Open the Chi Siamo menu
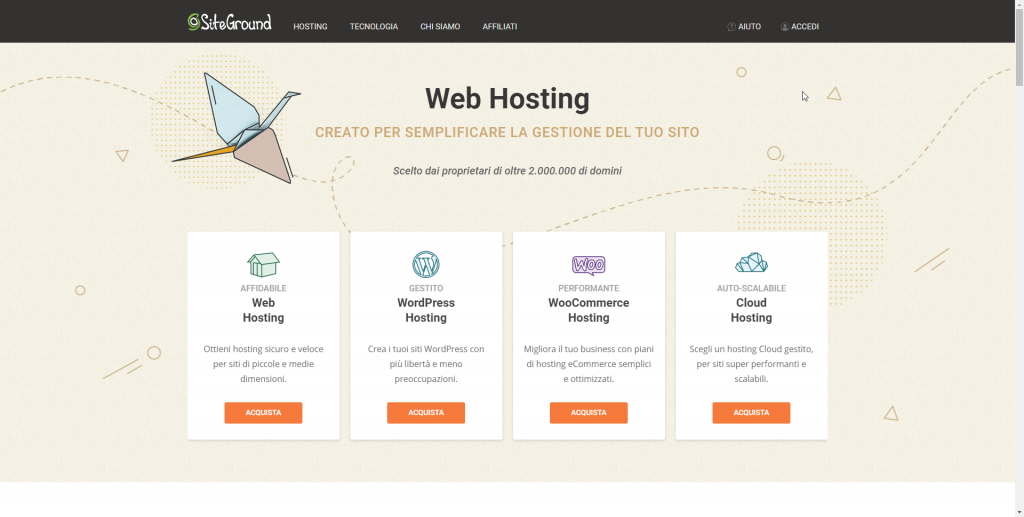This screenshot has width=1024, height=517. click(x=440, y=27)
